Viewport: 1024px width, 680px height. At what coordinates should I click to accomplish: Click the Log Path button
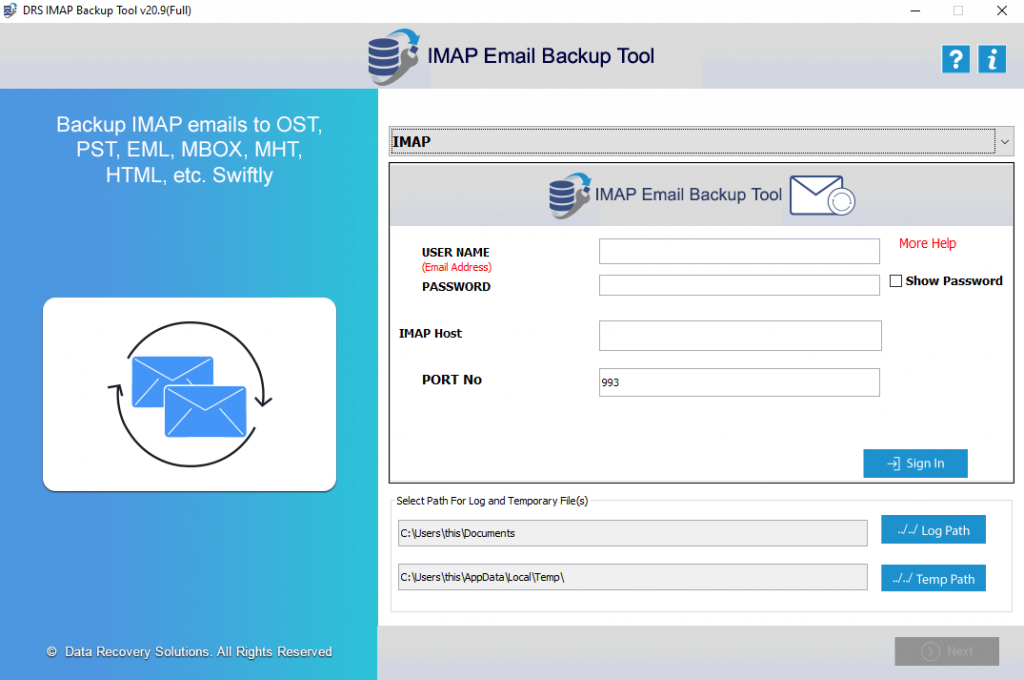[x=932, y=529]
